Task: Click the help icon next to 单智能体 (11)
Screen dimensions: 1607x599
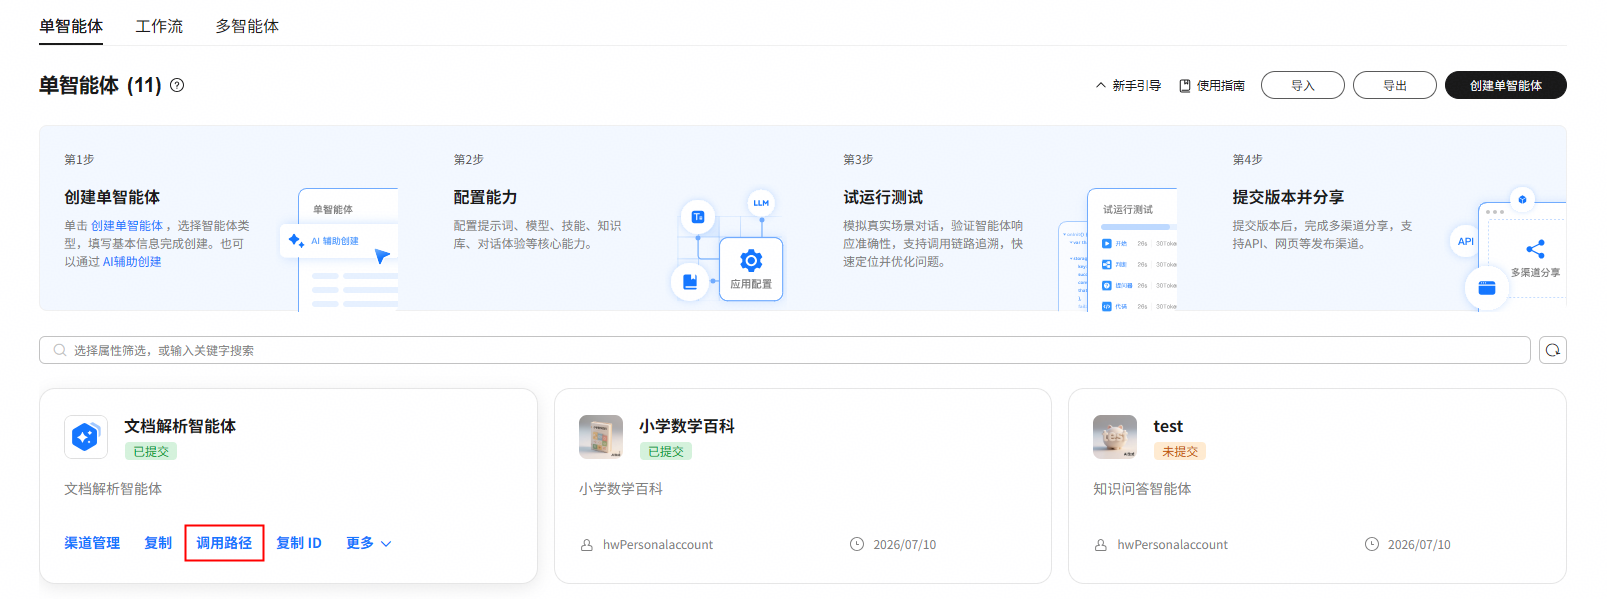Action: pyautogui.click(x=177, y=85)
